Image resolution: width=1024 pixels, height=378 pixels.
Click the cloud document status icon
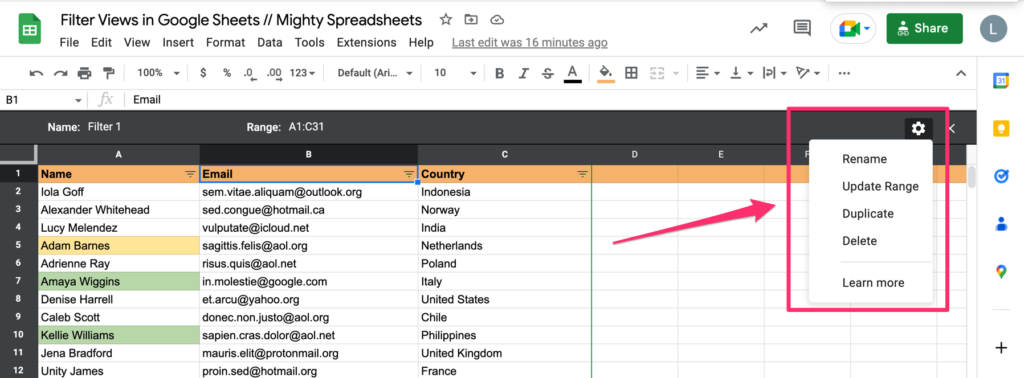(496, 20)
